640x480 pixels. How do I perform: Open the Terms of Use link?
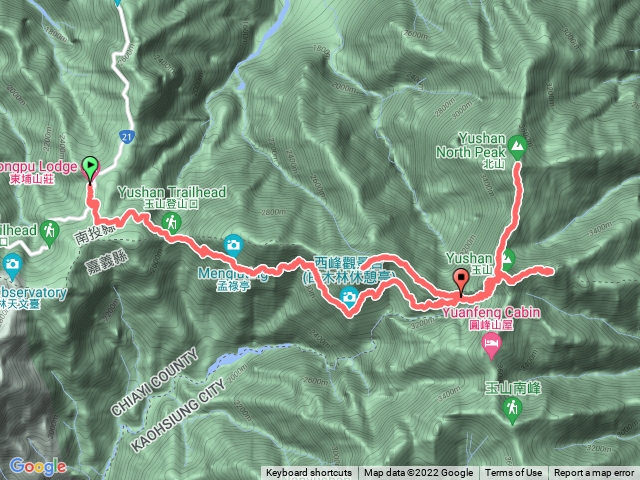(513, 473)
